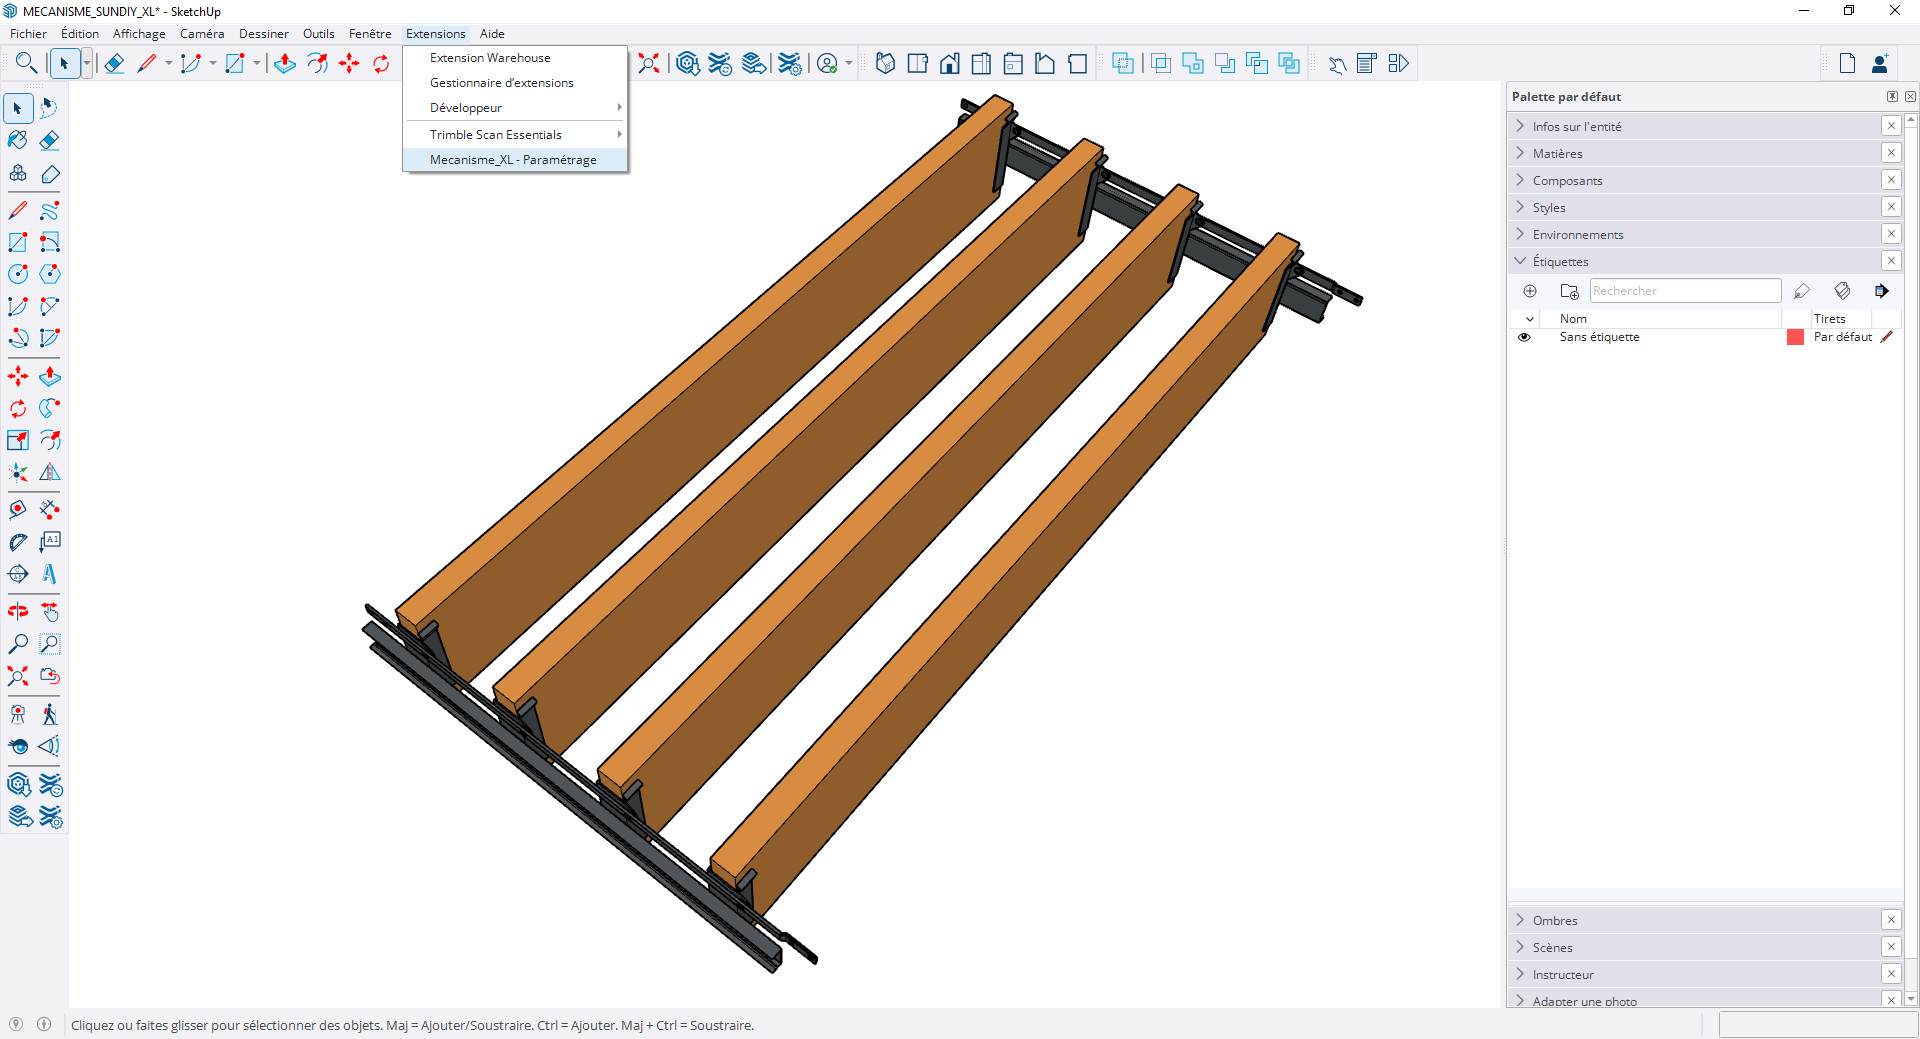
Task: Select the Walk tool in left toolbar
Action: click(49, 714)
